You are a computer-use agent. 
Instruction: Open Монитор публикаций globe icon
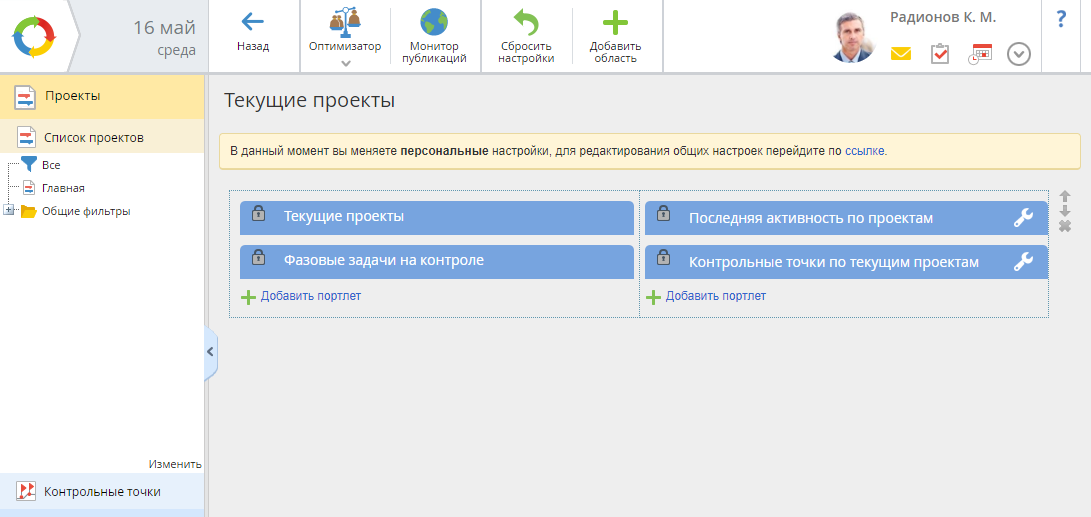pos(434,22)
